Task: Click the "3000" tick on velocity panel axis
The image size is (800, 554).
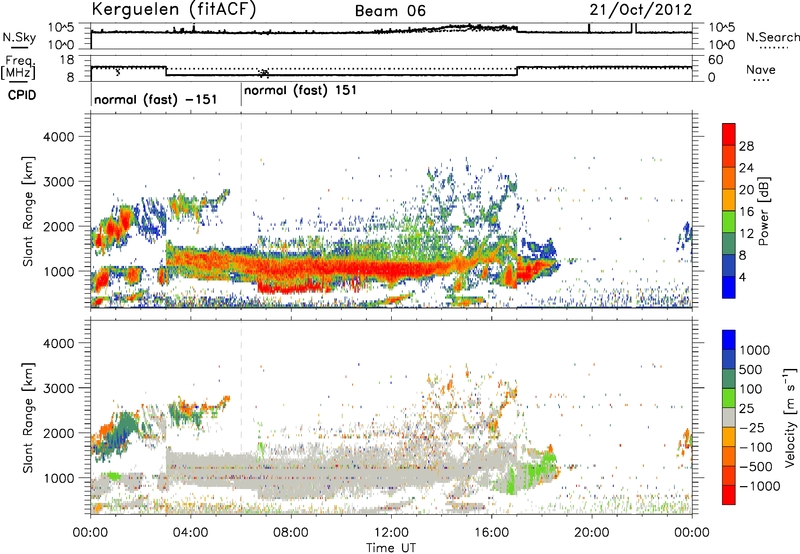Action: tap(58, 388)
